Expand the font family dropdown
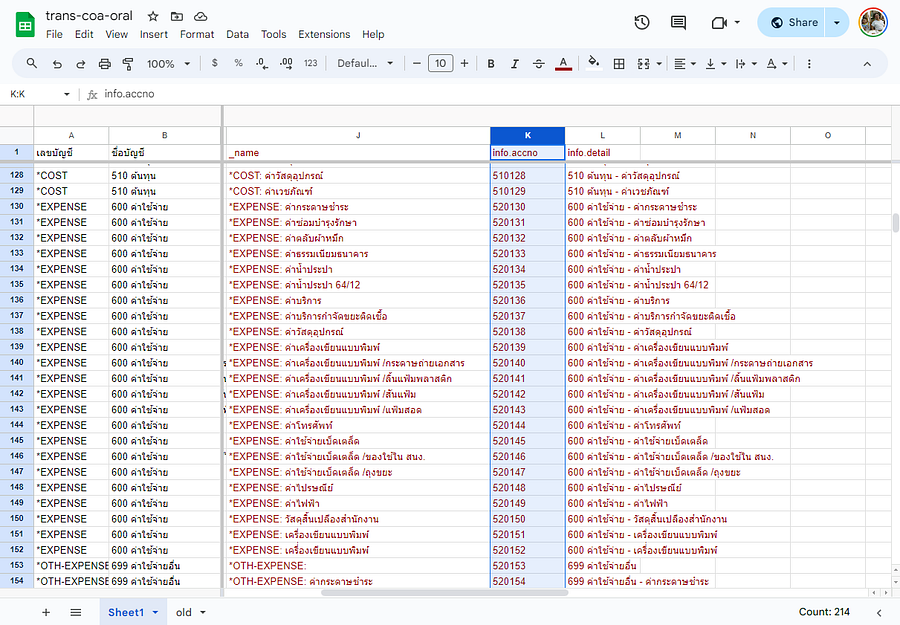Viewport: 900px width, 625px height. 365,64
